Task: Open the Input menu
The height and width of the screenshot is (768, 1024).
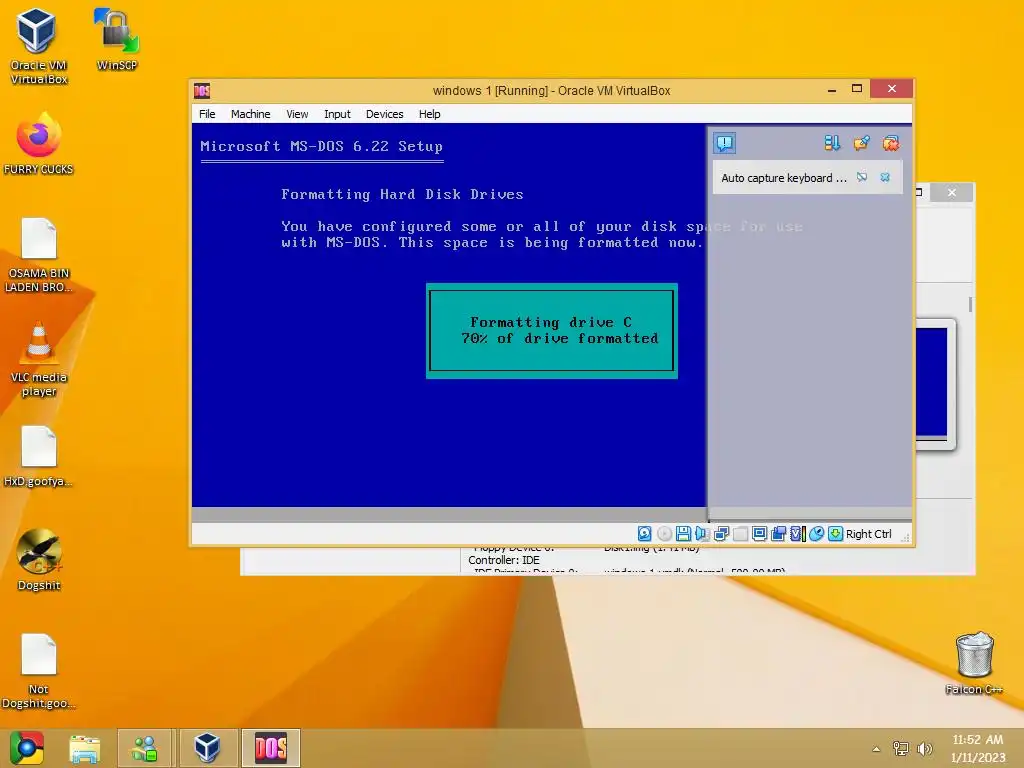Action: click(x=337, y=114)
